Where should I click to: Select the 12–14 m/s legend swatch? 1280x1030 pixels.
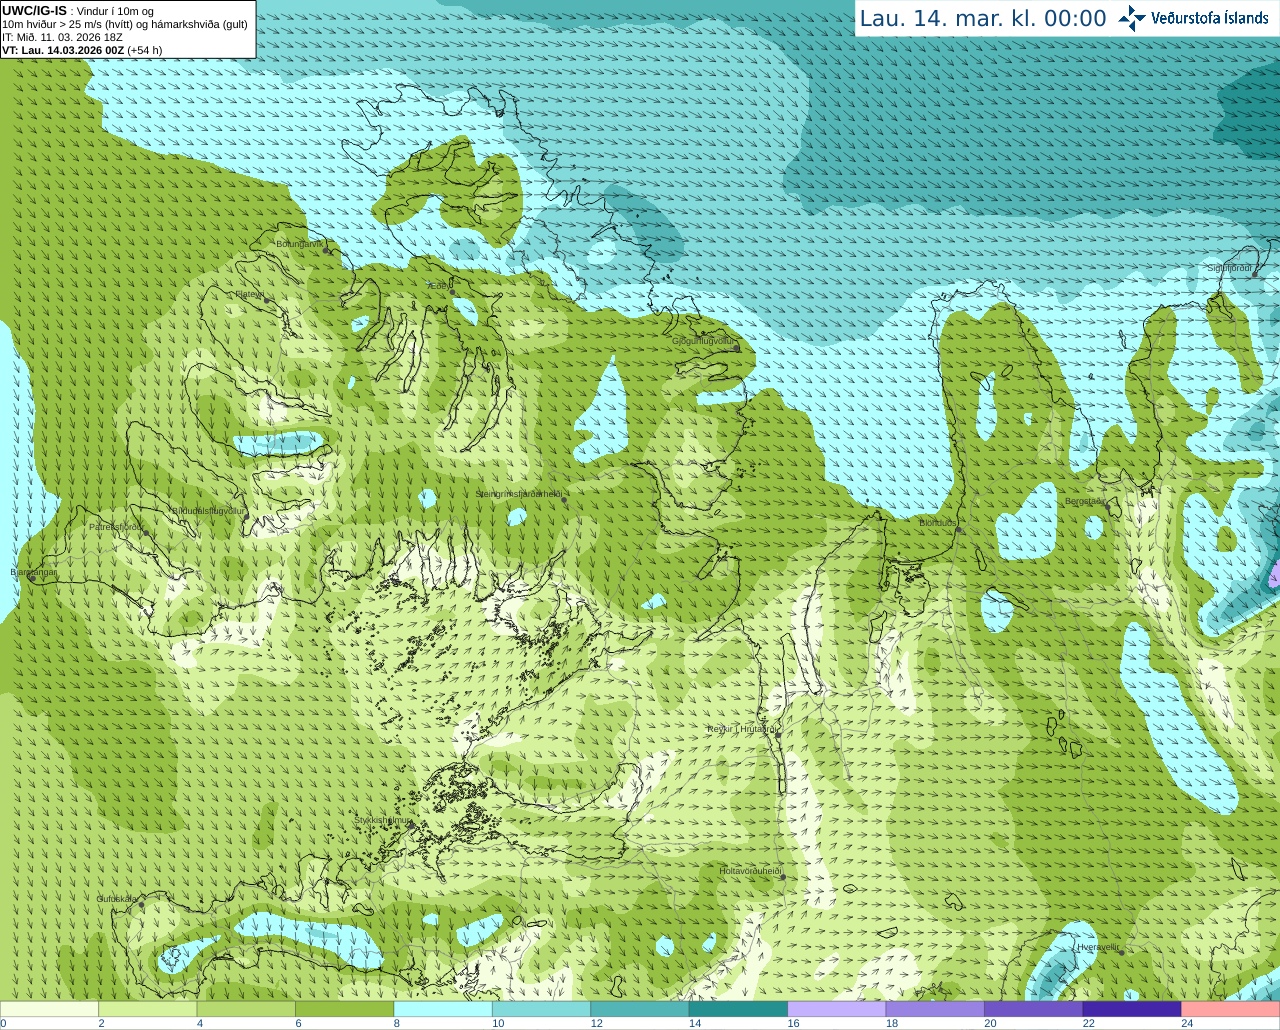pos(640,1009)
